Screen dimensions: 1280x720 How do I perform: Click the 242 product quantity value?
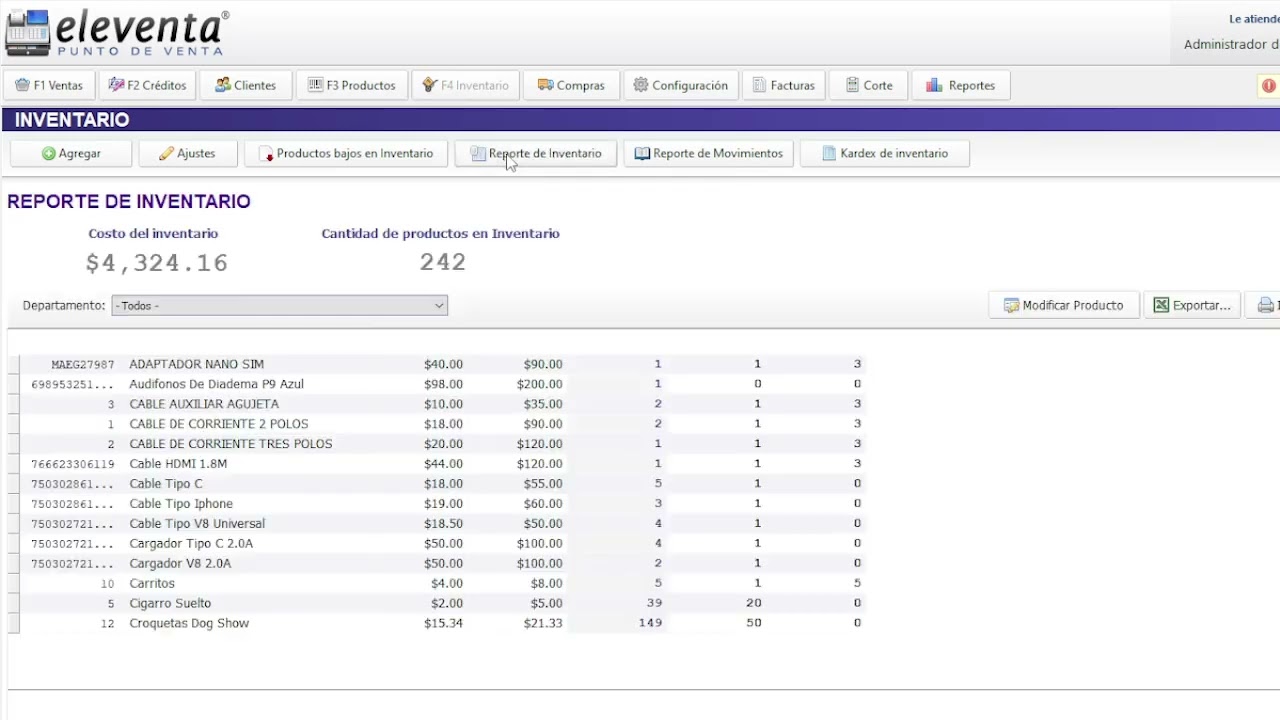pos(443,262)
